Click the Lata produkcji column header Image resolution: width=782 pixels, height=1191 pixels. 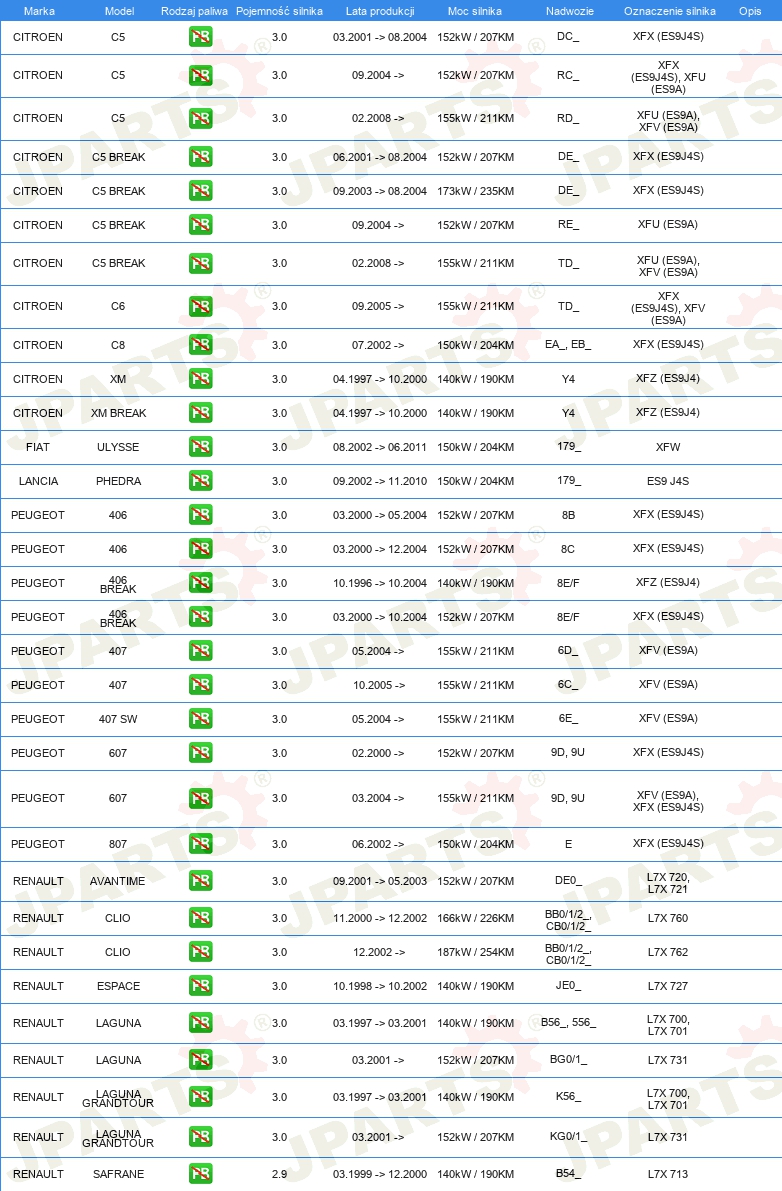coord(380,11)
